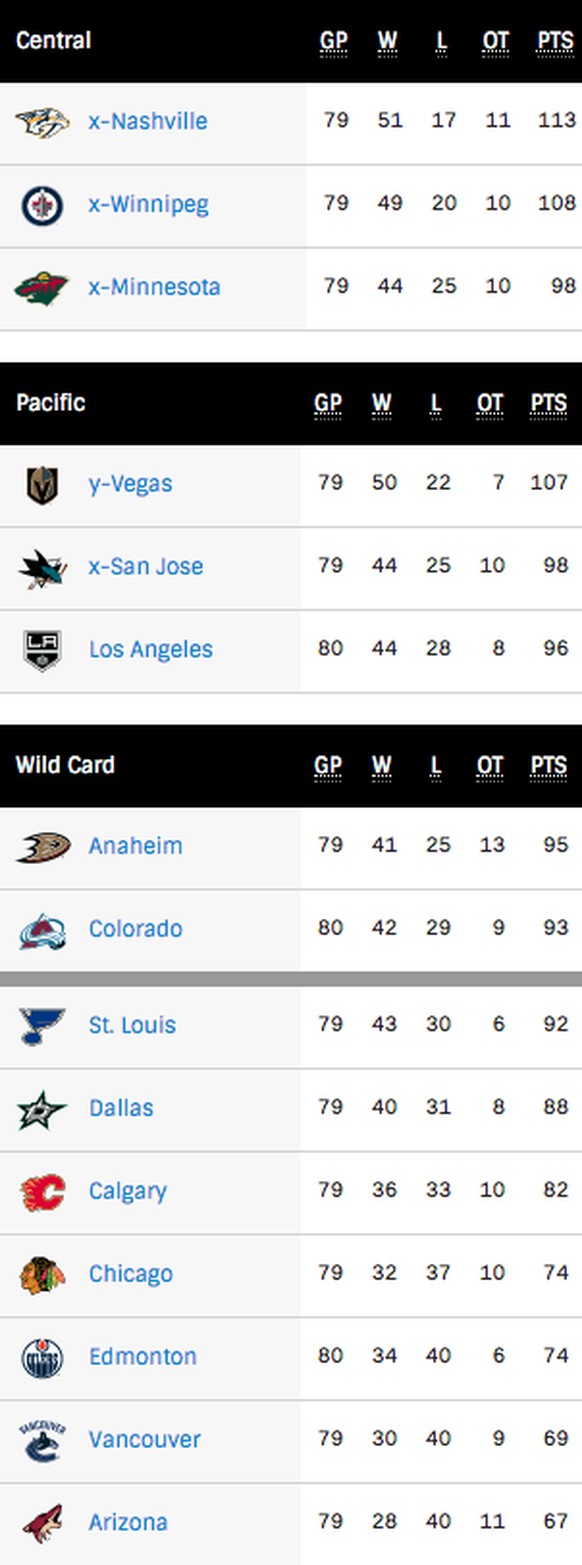Image resolution: width=582 pixels, height=1565 pixels.
Task: Click the Winnipeg Jets logo
Action: coord(42,206)
